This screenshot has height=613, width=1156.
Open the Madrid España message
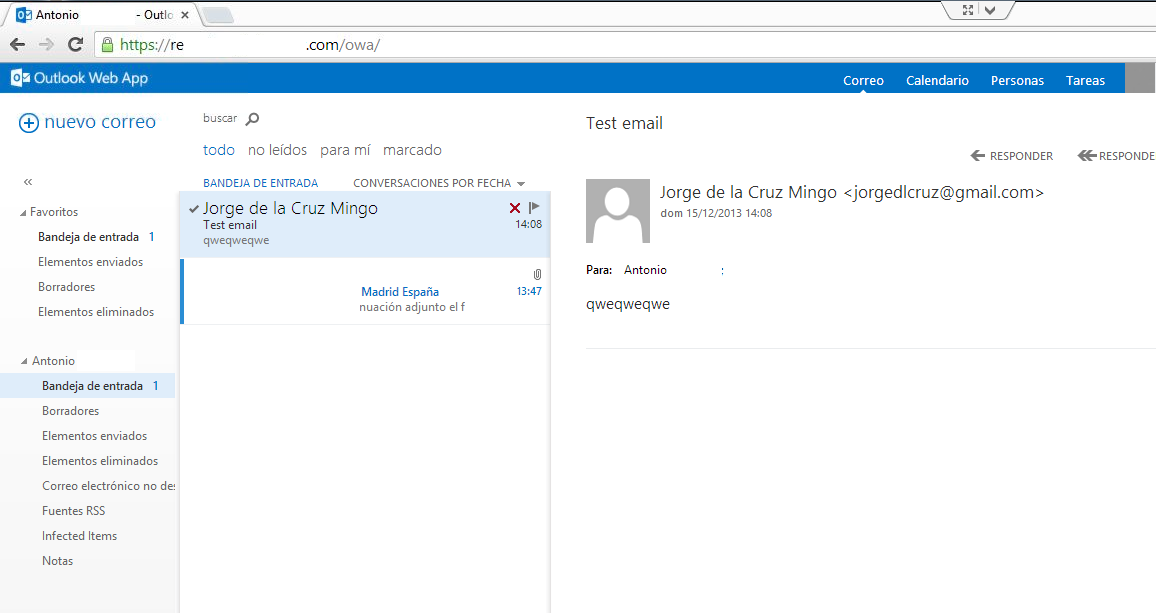366,291
